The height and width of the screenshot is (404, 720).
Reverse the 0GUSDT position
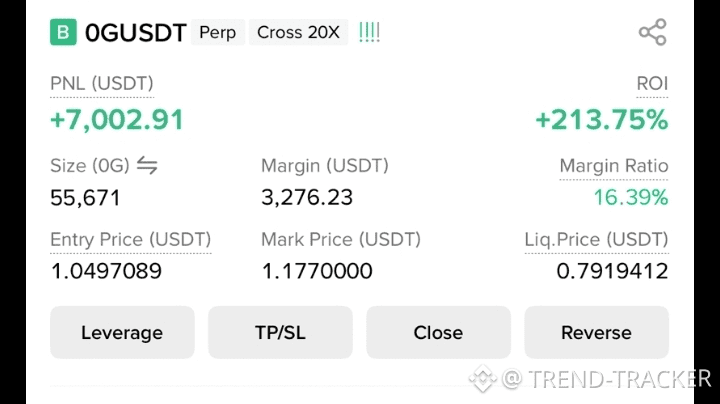(x=596, y=332)
